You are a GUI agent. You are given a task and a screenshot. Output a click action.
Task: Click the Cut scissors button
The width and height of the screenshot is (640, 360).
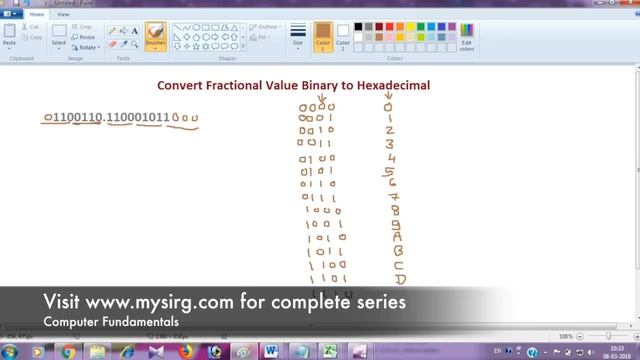(31, 27)
